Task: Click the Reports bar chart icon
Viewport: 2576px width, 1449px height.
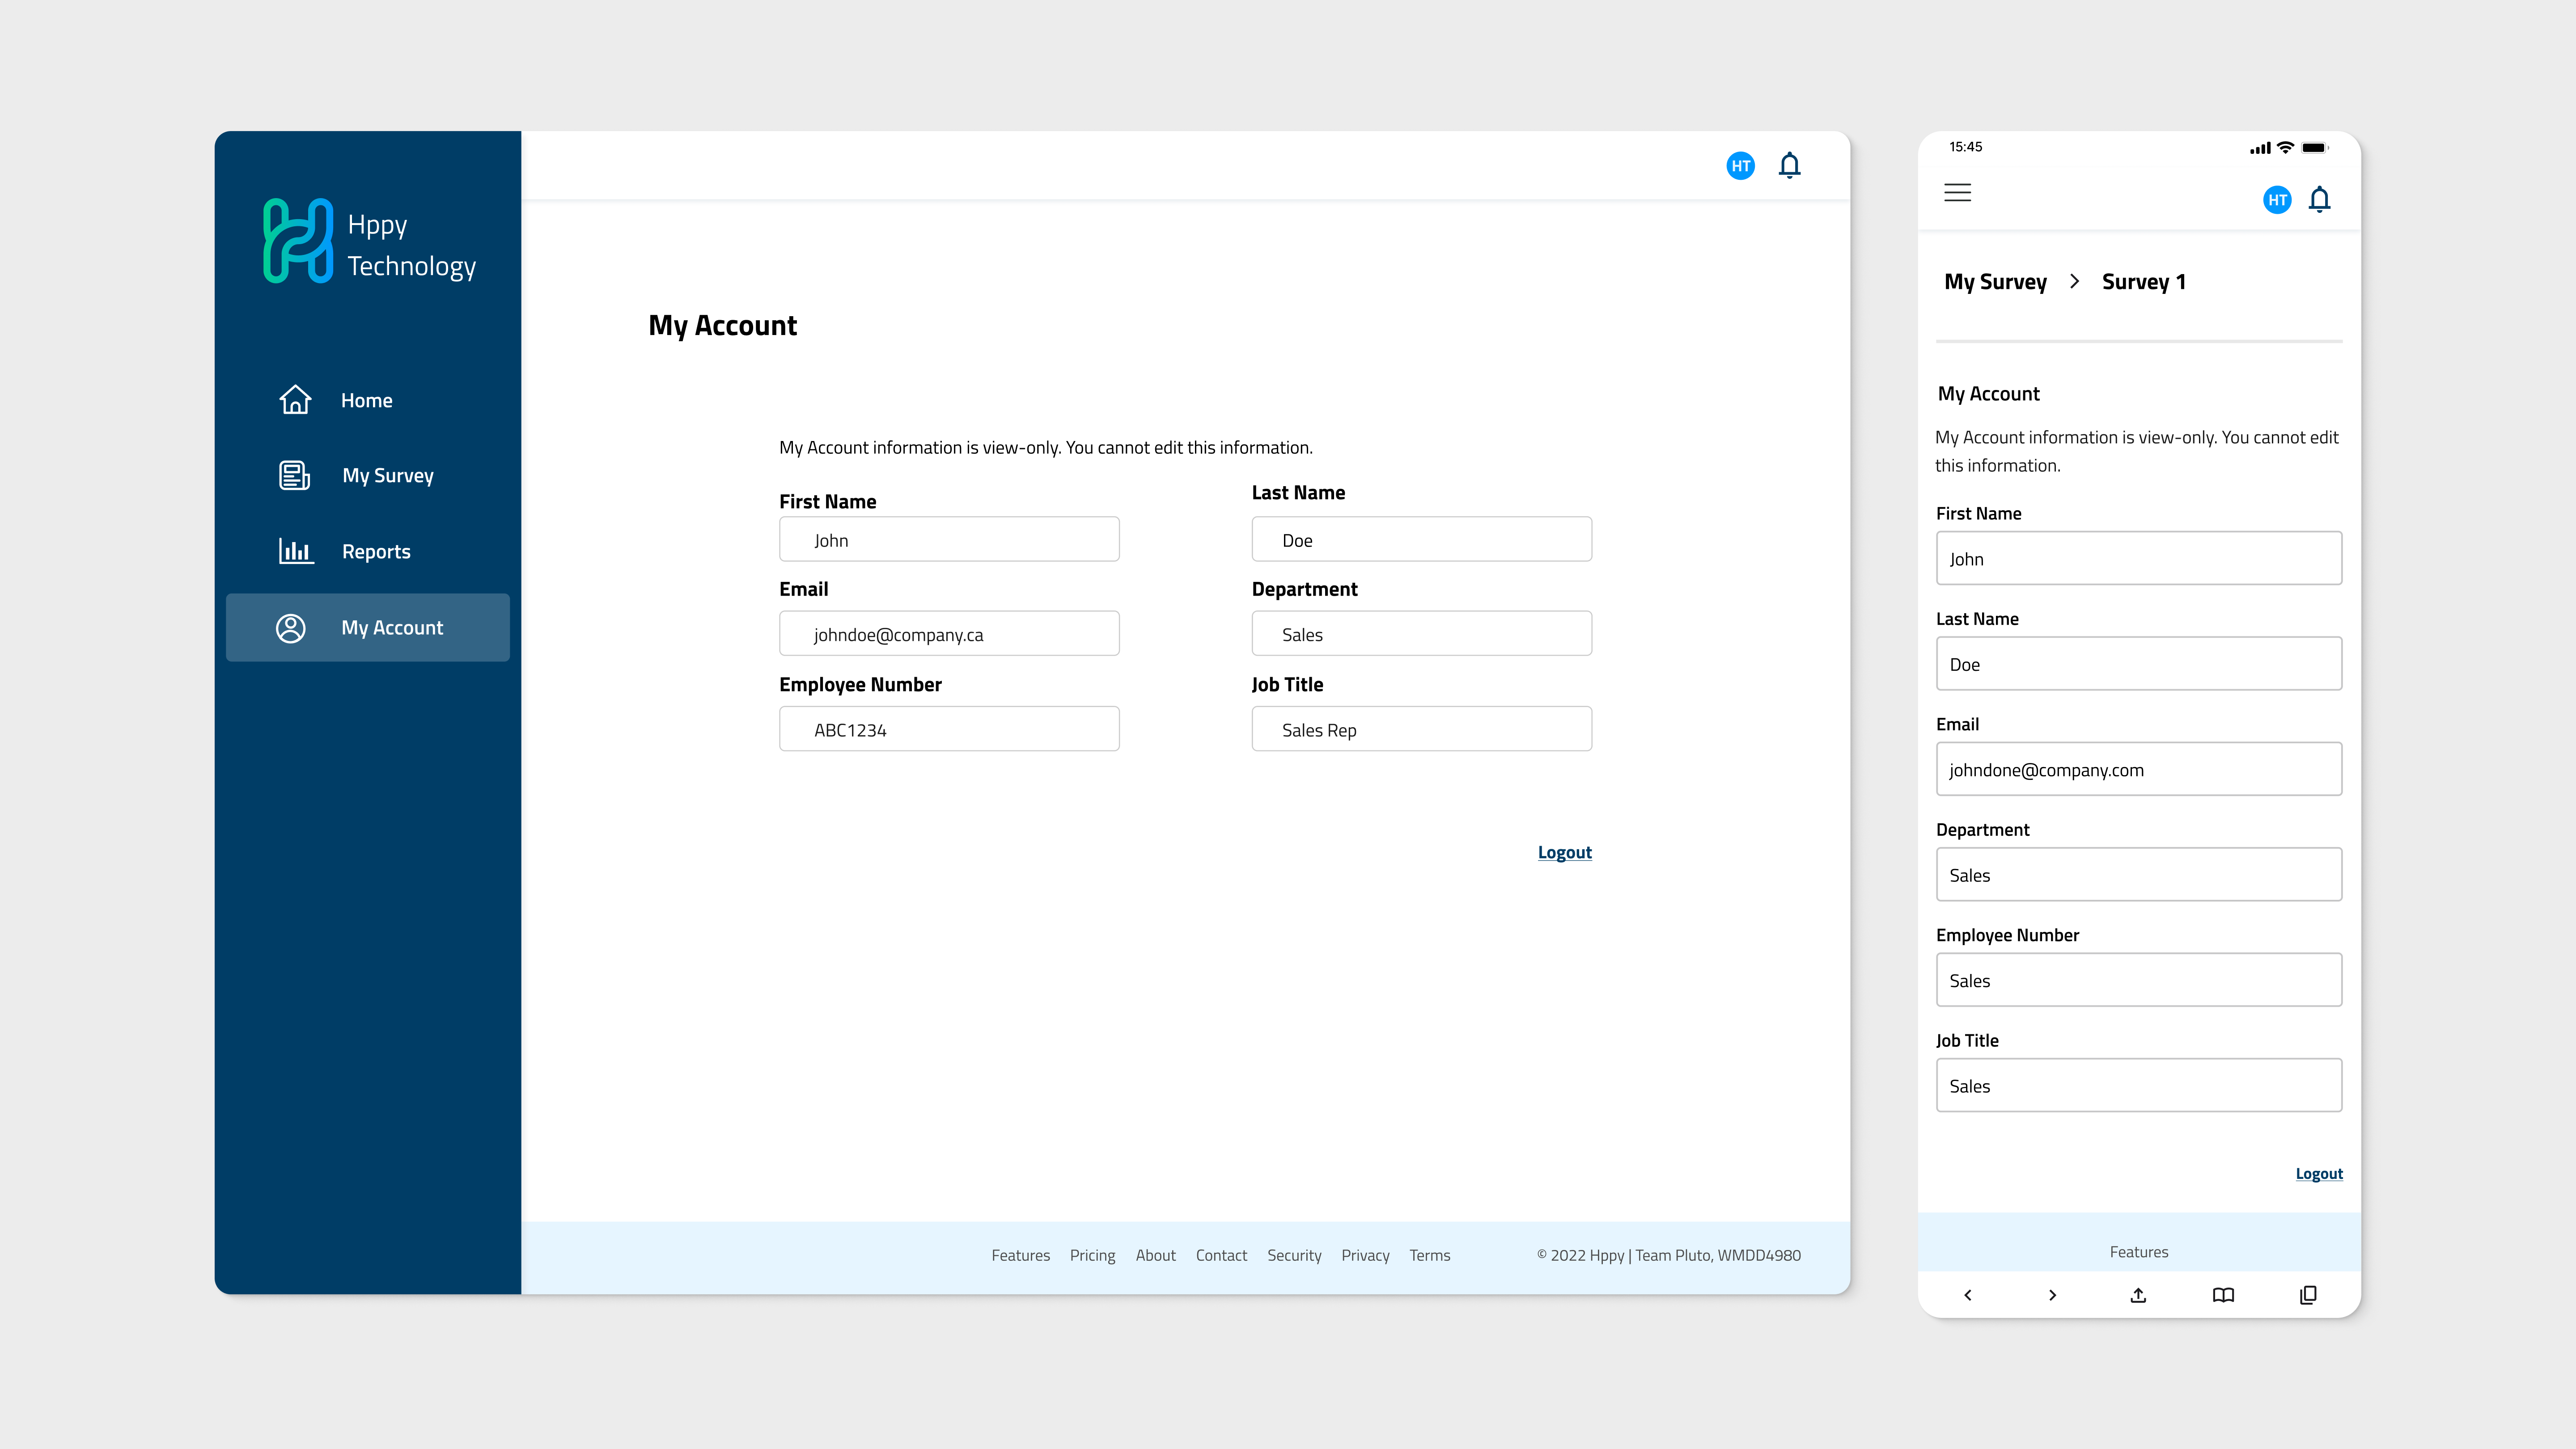Action: [x=296, y=551]
